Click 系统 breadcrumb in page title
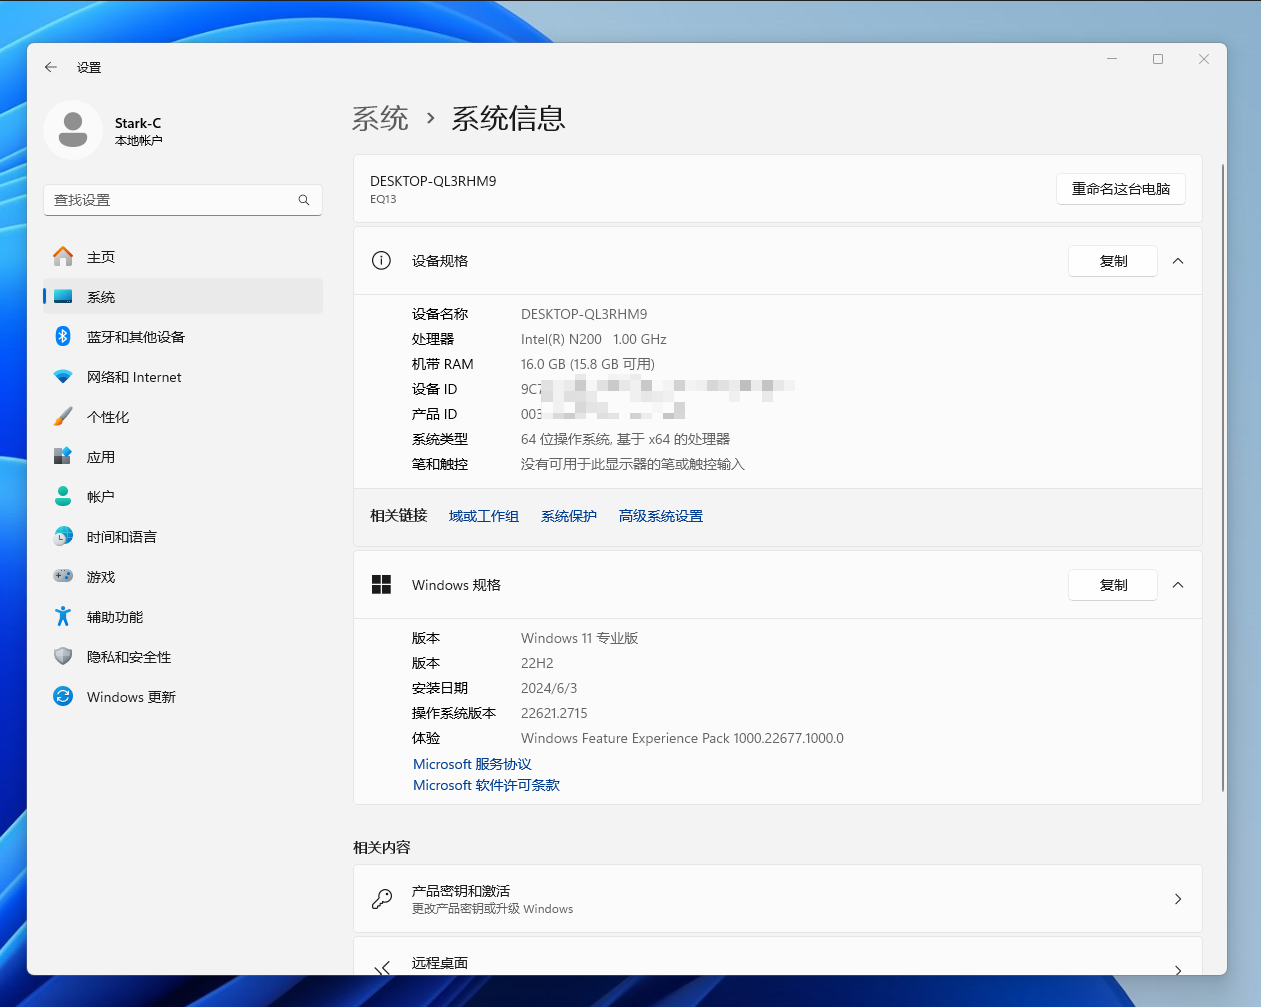 [380, 118]
